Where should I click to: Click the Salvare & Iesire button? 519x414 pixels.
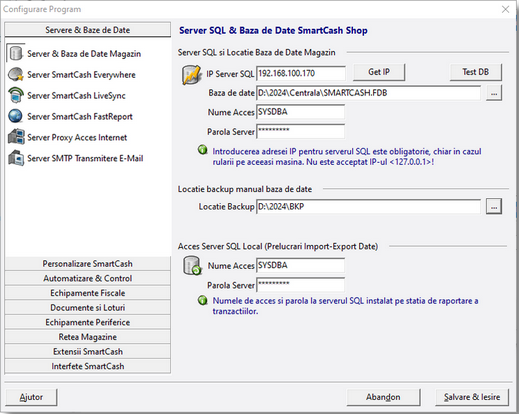click(472, 397)
